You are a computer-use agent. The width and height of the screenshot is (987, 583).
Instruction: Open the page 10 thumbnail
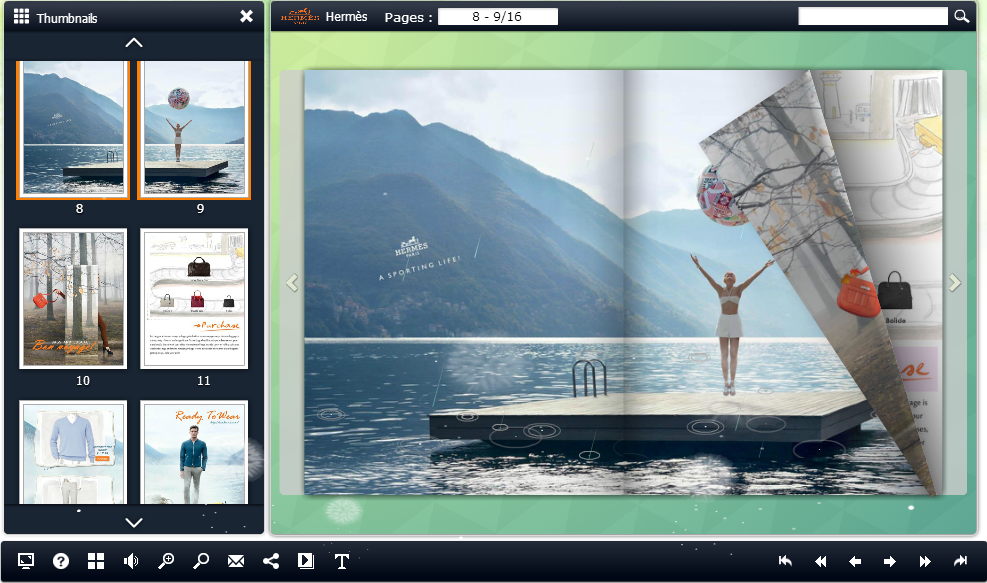click(73, 298)
